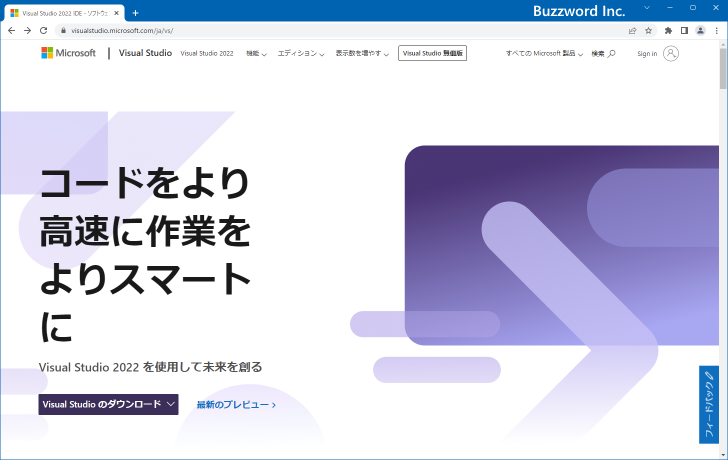Click text Visual Studio 2022 を使用して未来を創る
The width and height of the screenshot is (728, 460).
click(150, 367)
